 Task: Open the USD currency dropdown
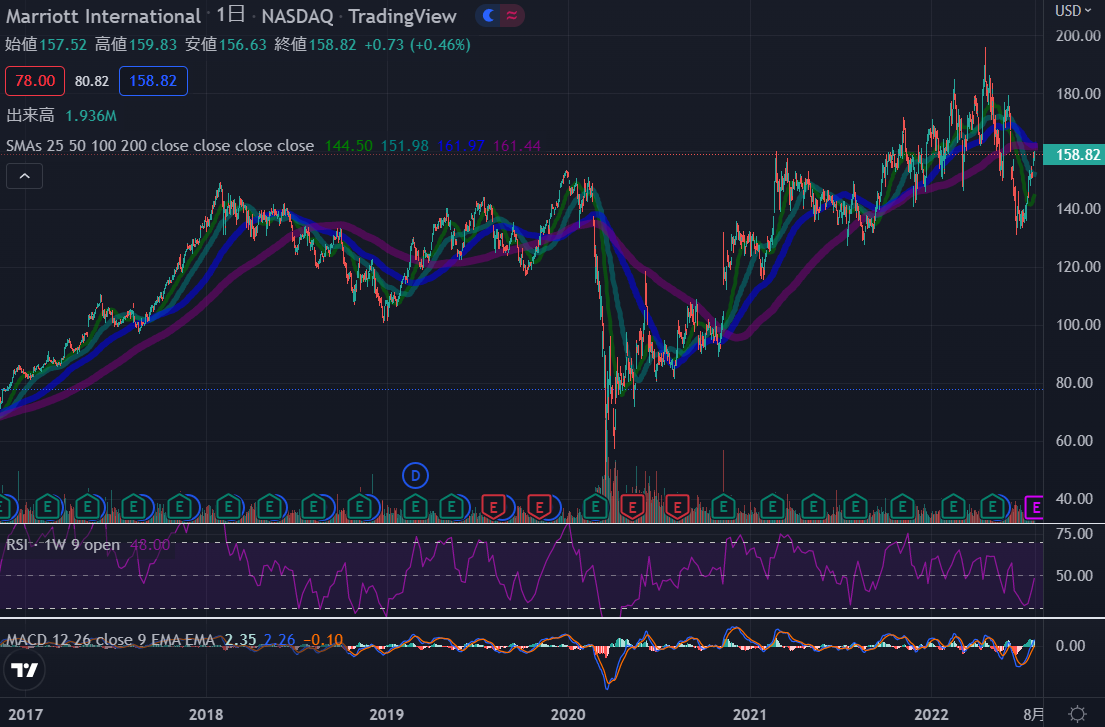point(1073,11)
